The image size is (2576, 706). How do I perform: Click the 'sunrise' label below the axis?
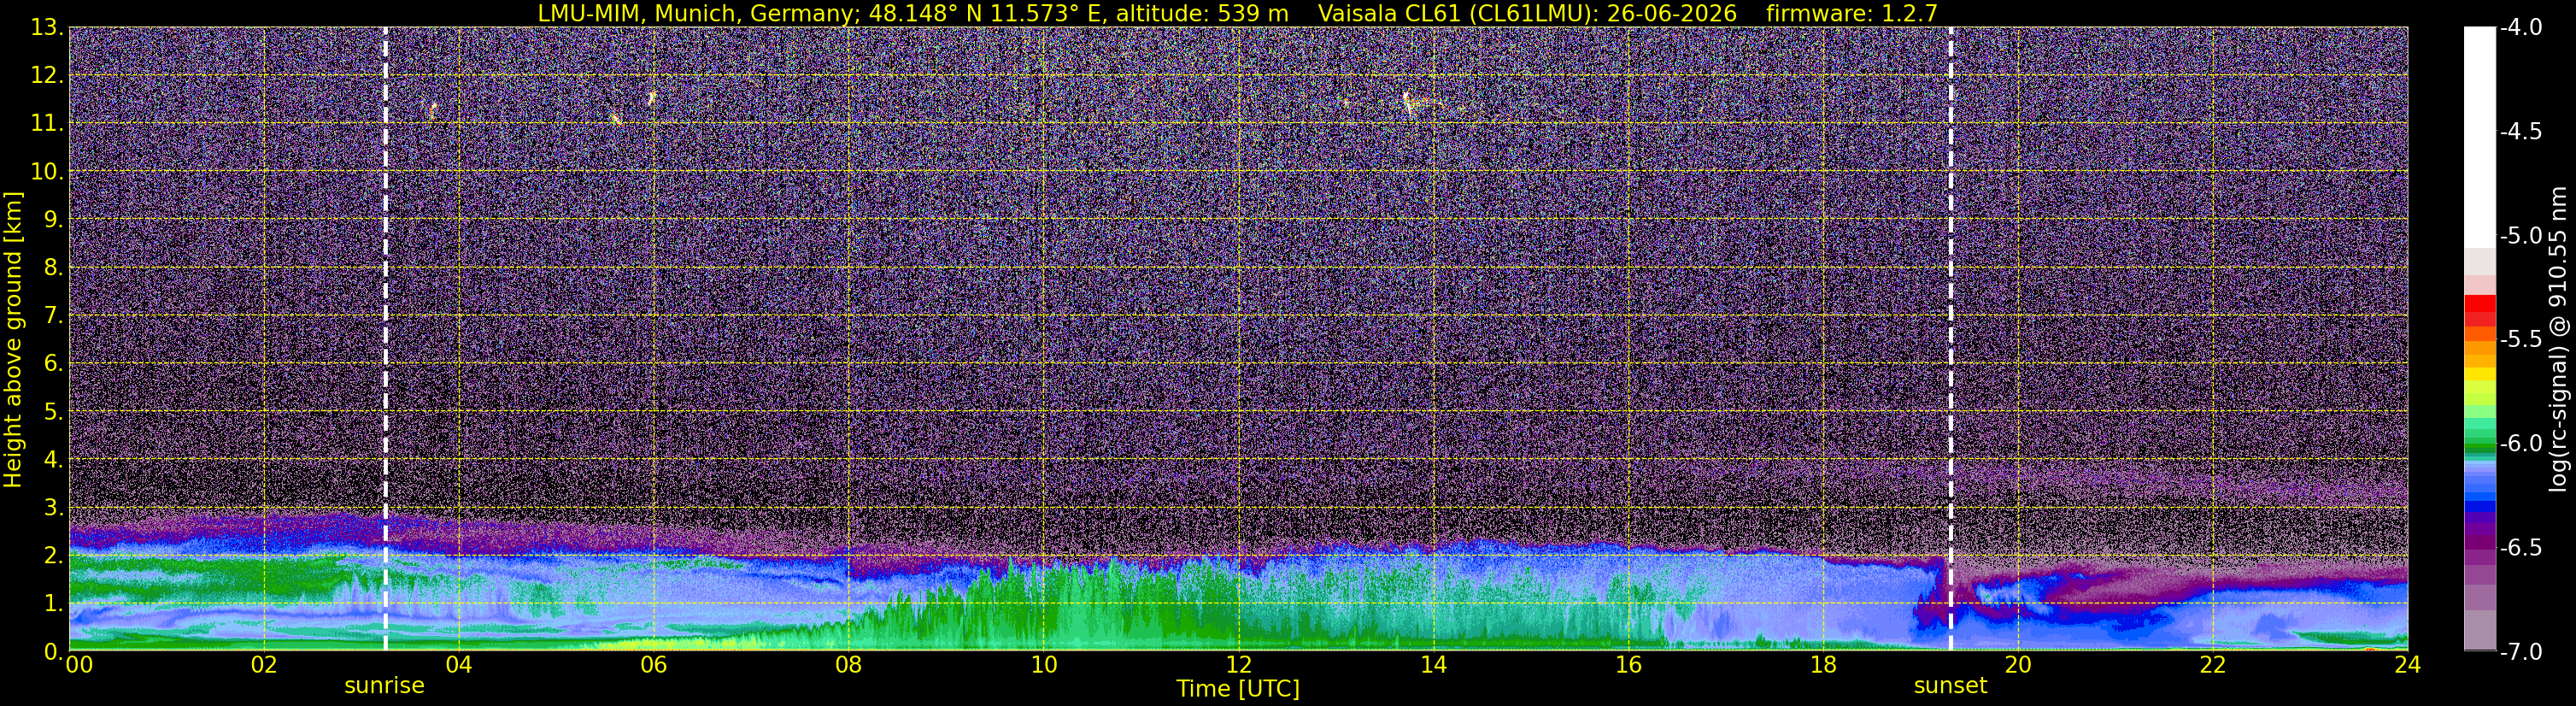(384, 686)
